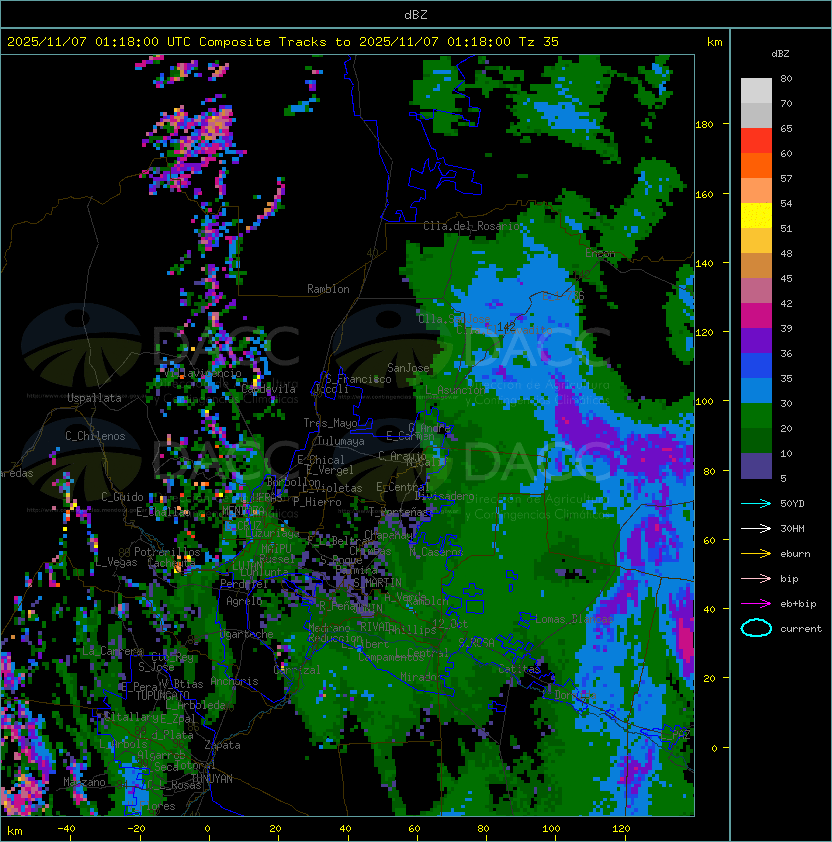This screenshot has height=842, width=832.
Task: Click the 'P_Hierro' map label
Action: coord(317,502)
